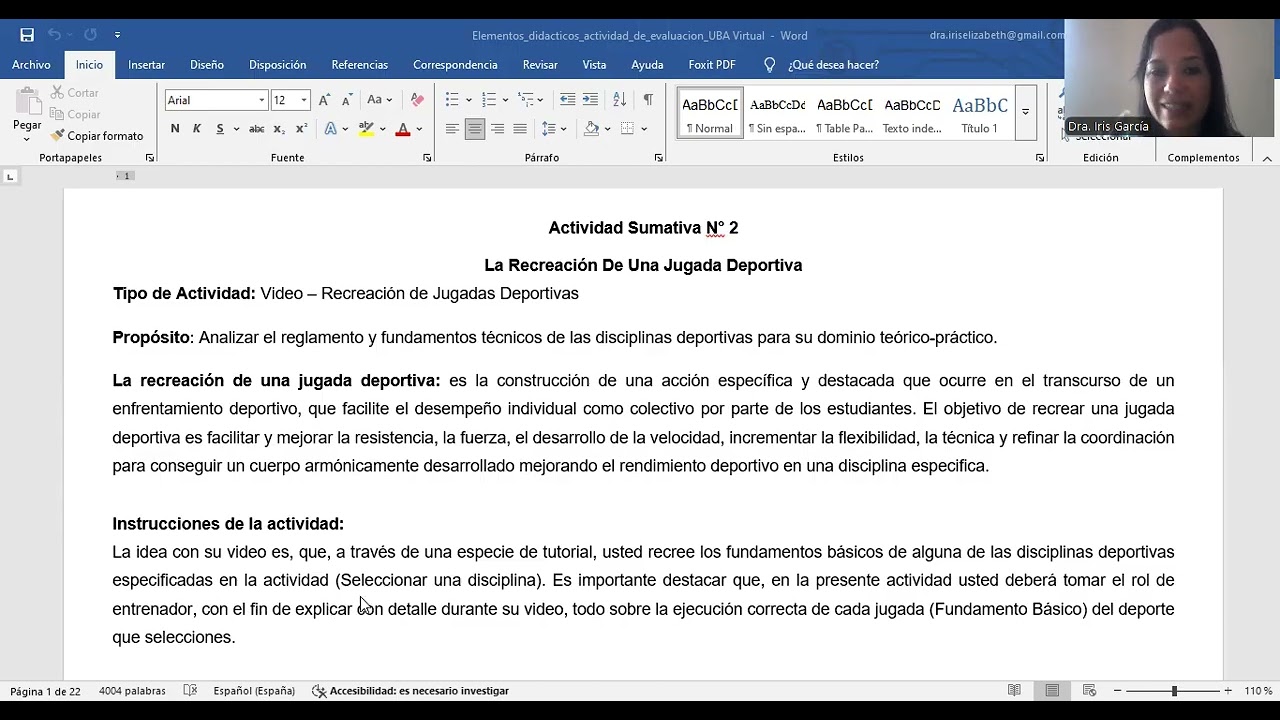The width and height of the screenshot is (1280, 720).
Task: Apply the Normal style
Action: tap(709, 112)
